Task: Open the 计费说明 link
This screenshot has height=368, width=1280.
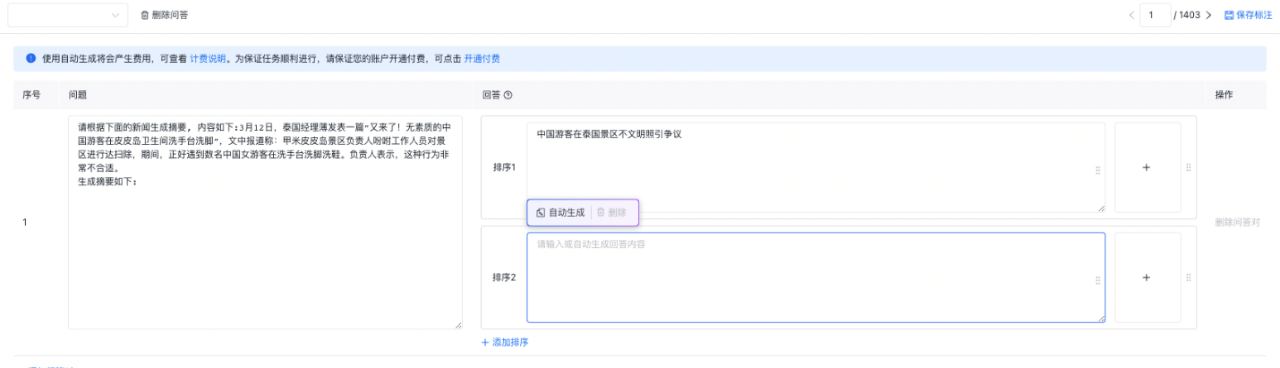Action: tap(208, 59)
